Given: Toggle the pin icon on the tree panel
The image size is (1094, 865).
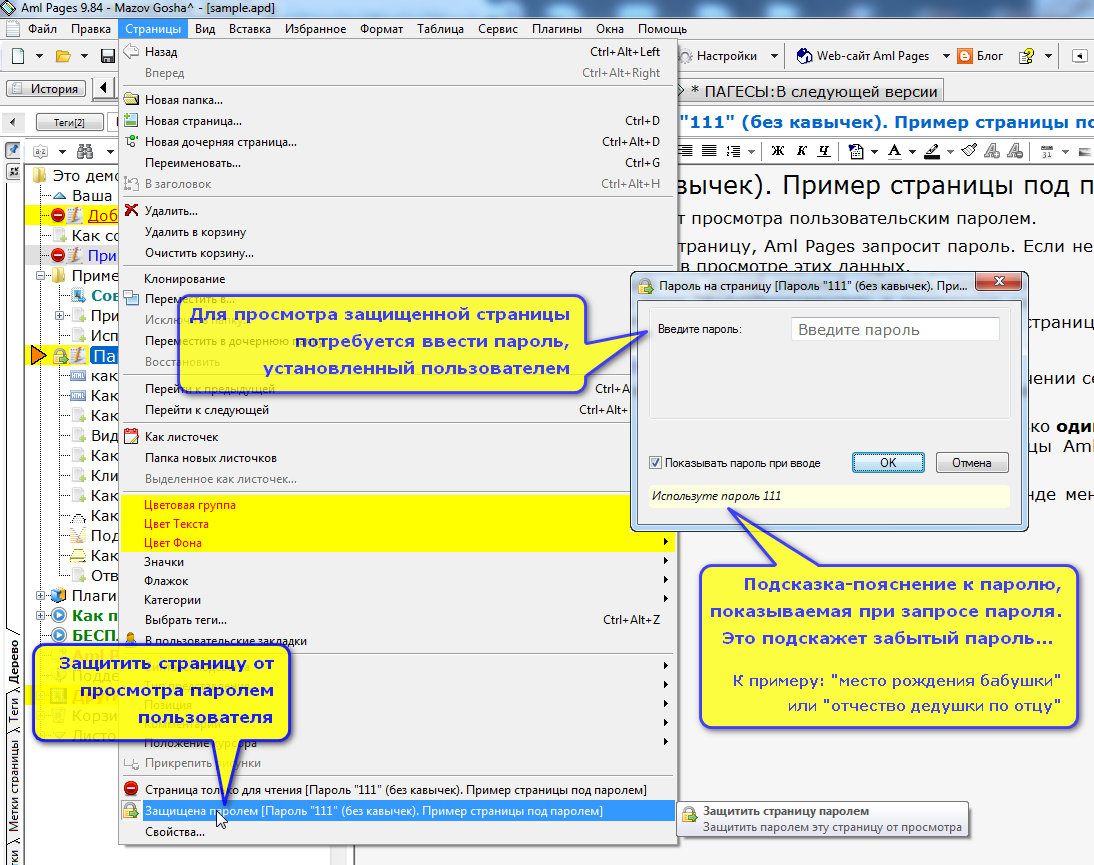Looking at the screenshot, I should (x=13, y=150).
